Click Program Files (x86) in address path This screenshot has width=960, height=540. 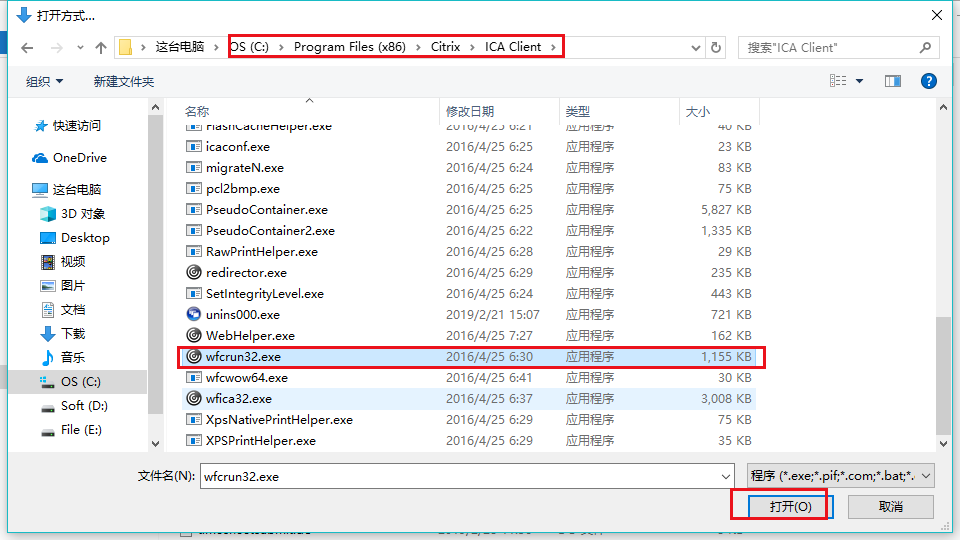tap(350, 47)
